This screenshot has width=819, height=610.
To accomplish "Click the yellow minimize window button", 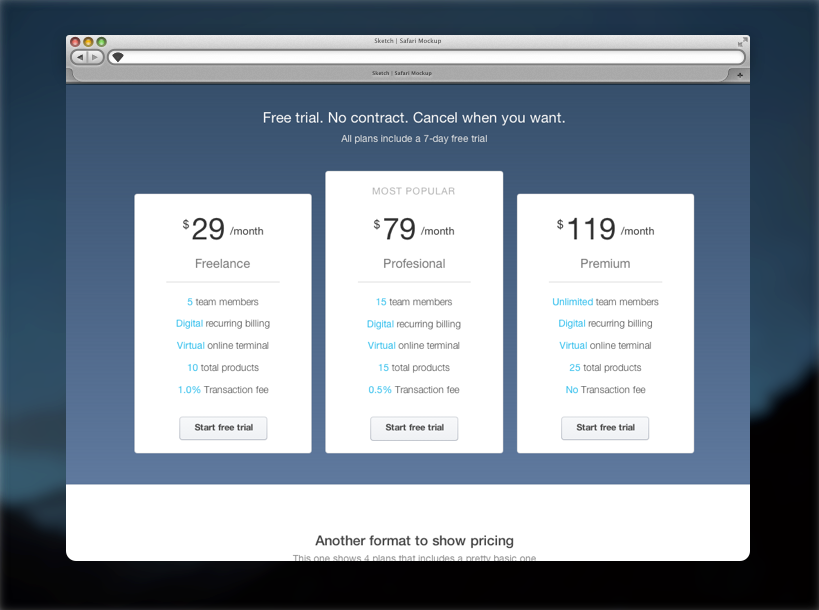I will [x=88, y=42].
